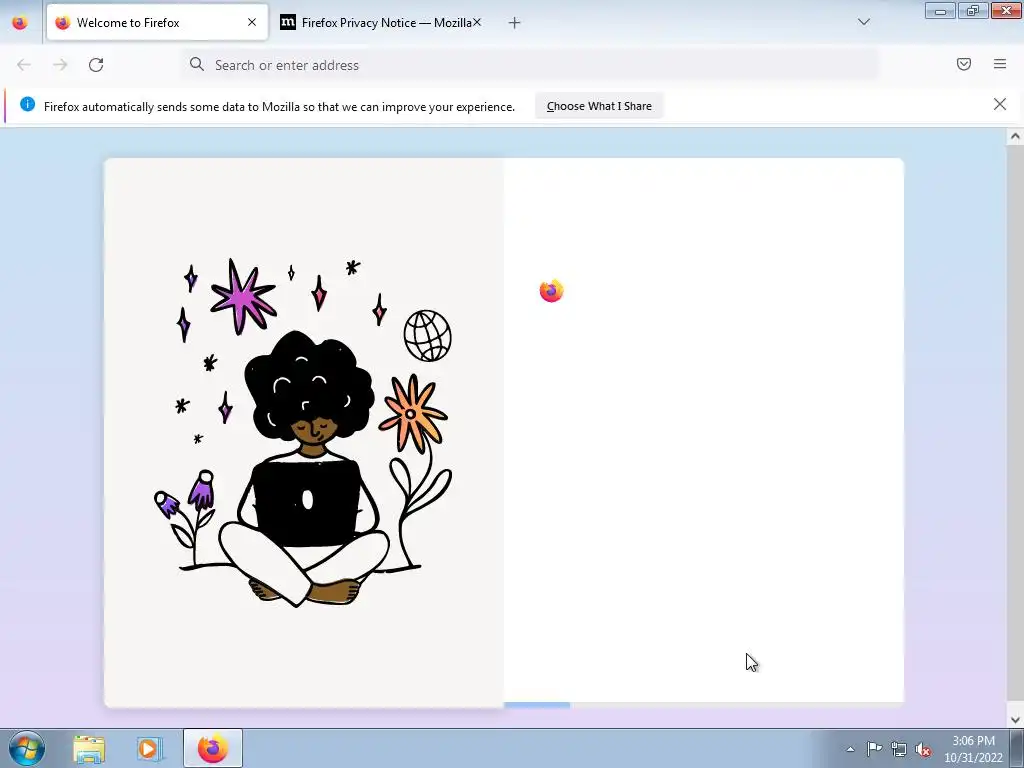The image size is (1024, 768).
Task: Launch Windows Media Player from taskbar
Action: [149, 748]
